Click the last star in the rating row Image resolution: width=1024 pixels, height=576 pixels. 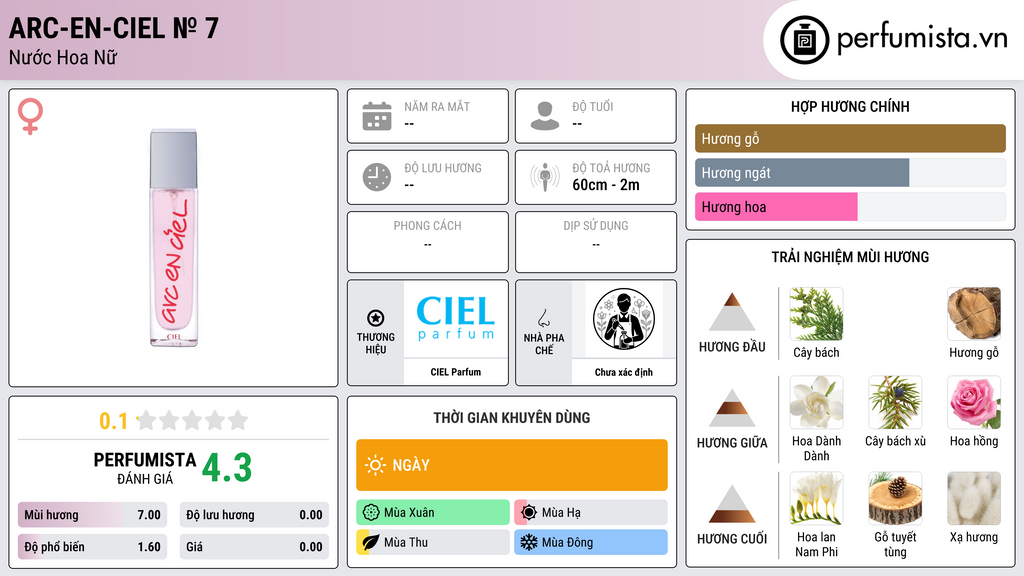pos(238,420)
